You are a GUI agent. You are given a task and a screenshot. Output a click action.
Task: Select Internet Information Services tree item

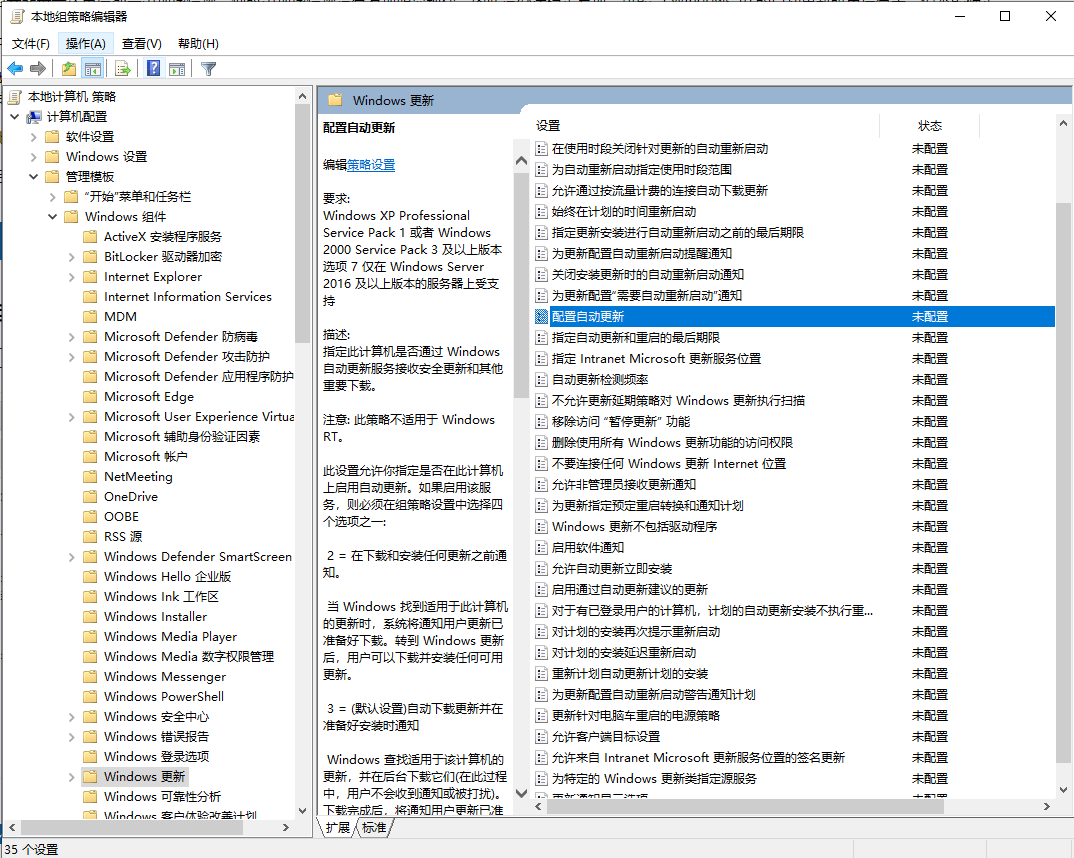coord(188,296)
